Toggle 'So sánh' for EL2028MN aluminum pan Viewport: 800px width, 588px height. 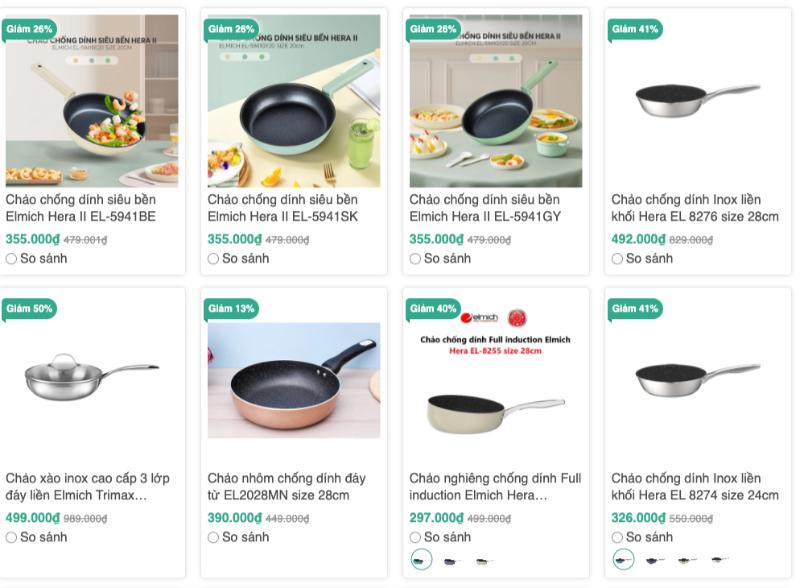click(x=214, y=538)
